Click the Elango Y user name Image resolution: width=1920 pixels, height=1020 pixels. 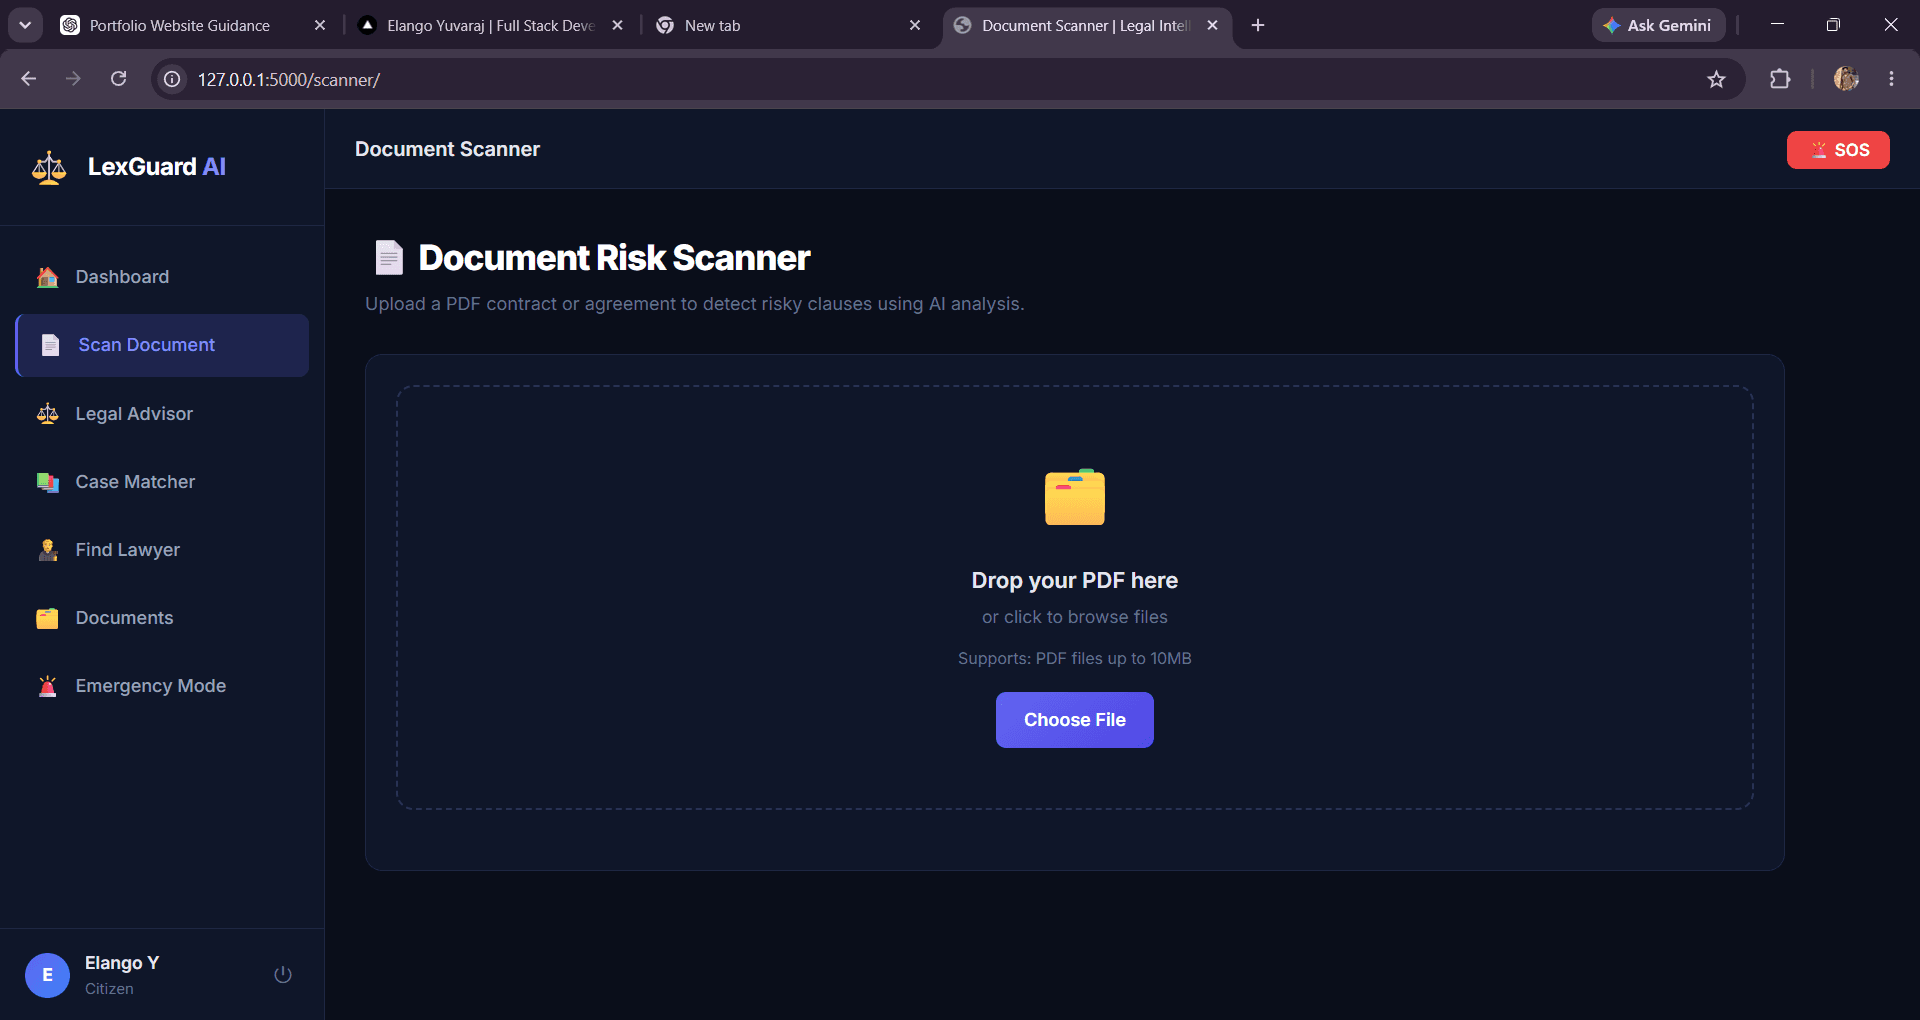[x=122, y=963]
